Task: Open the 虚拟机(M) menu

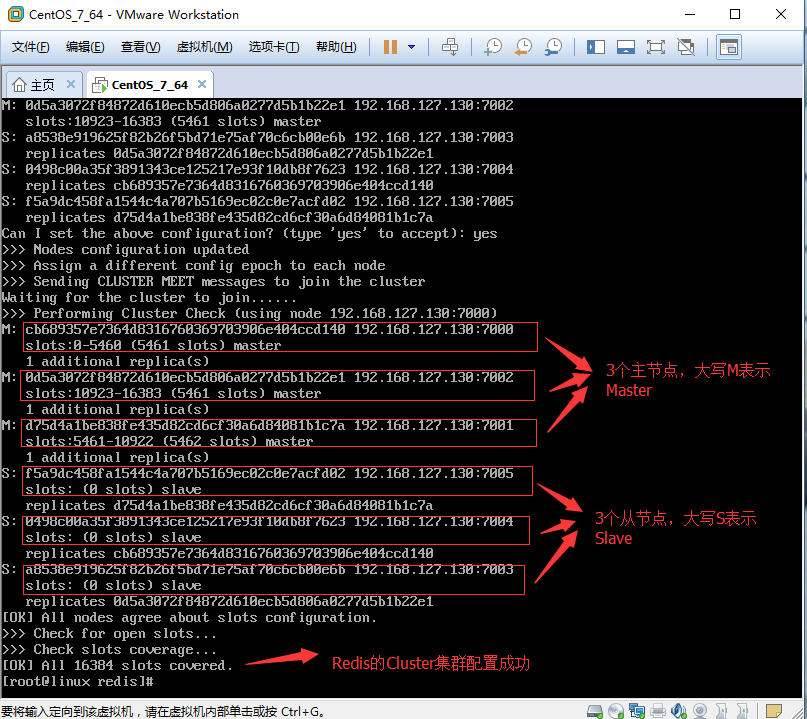Action: [x=204, y=47]
